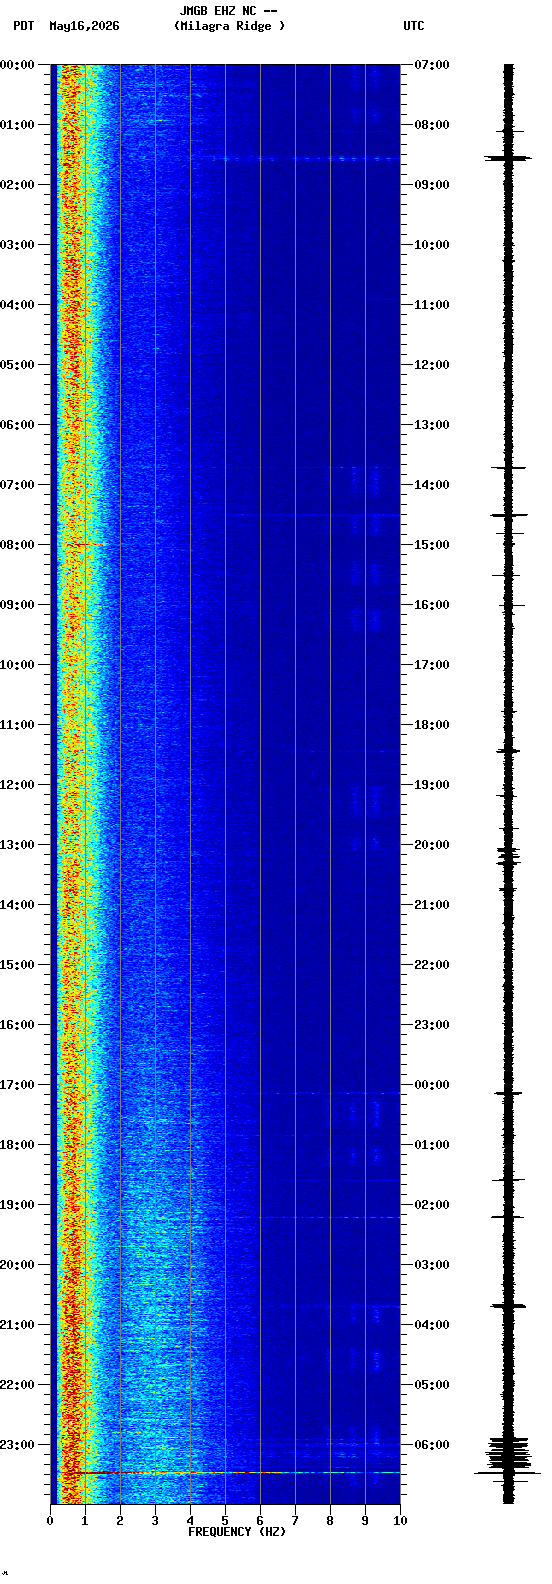
Task: Click the UTC-axis label "13:00"
Action: pos(432,425)
